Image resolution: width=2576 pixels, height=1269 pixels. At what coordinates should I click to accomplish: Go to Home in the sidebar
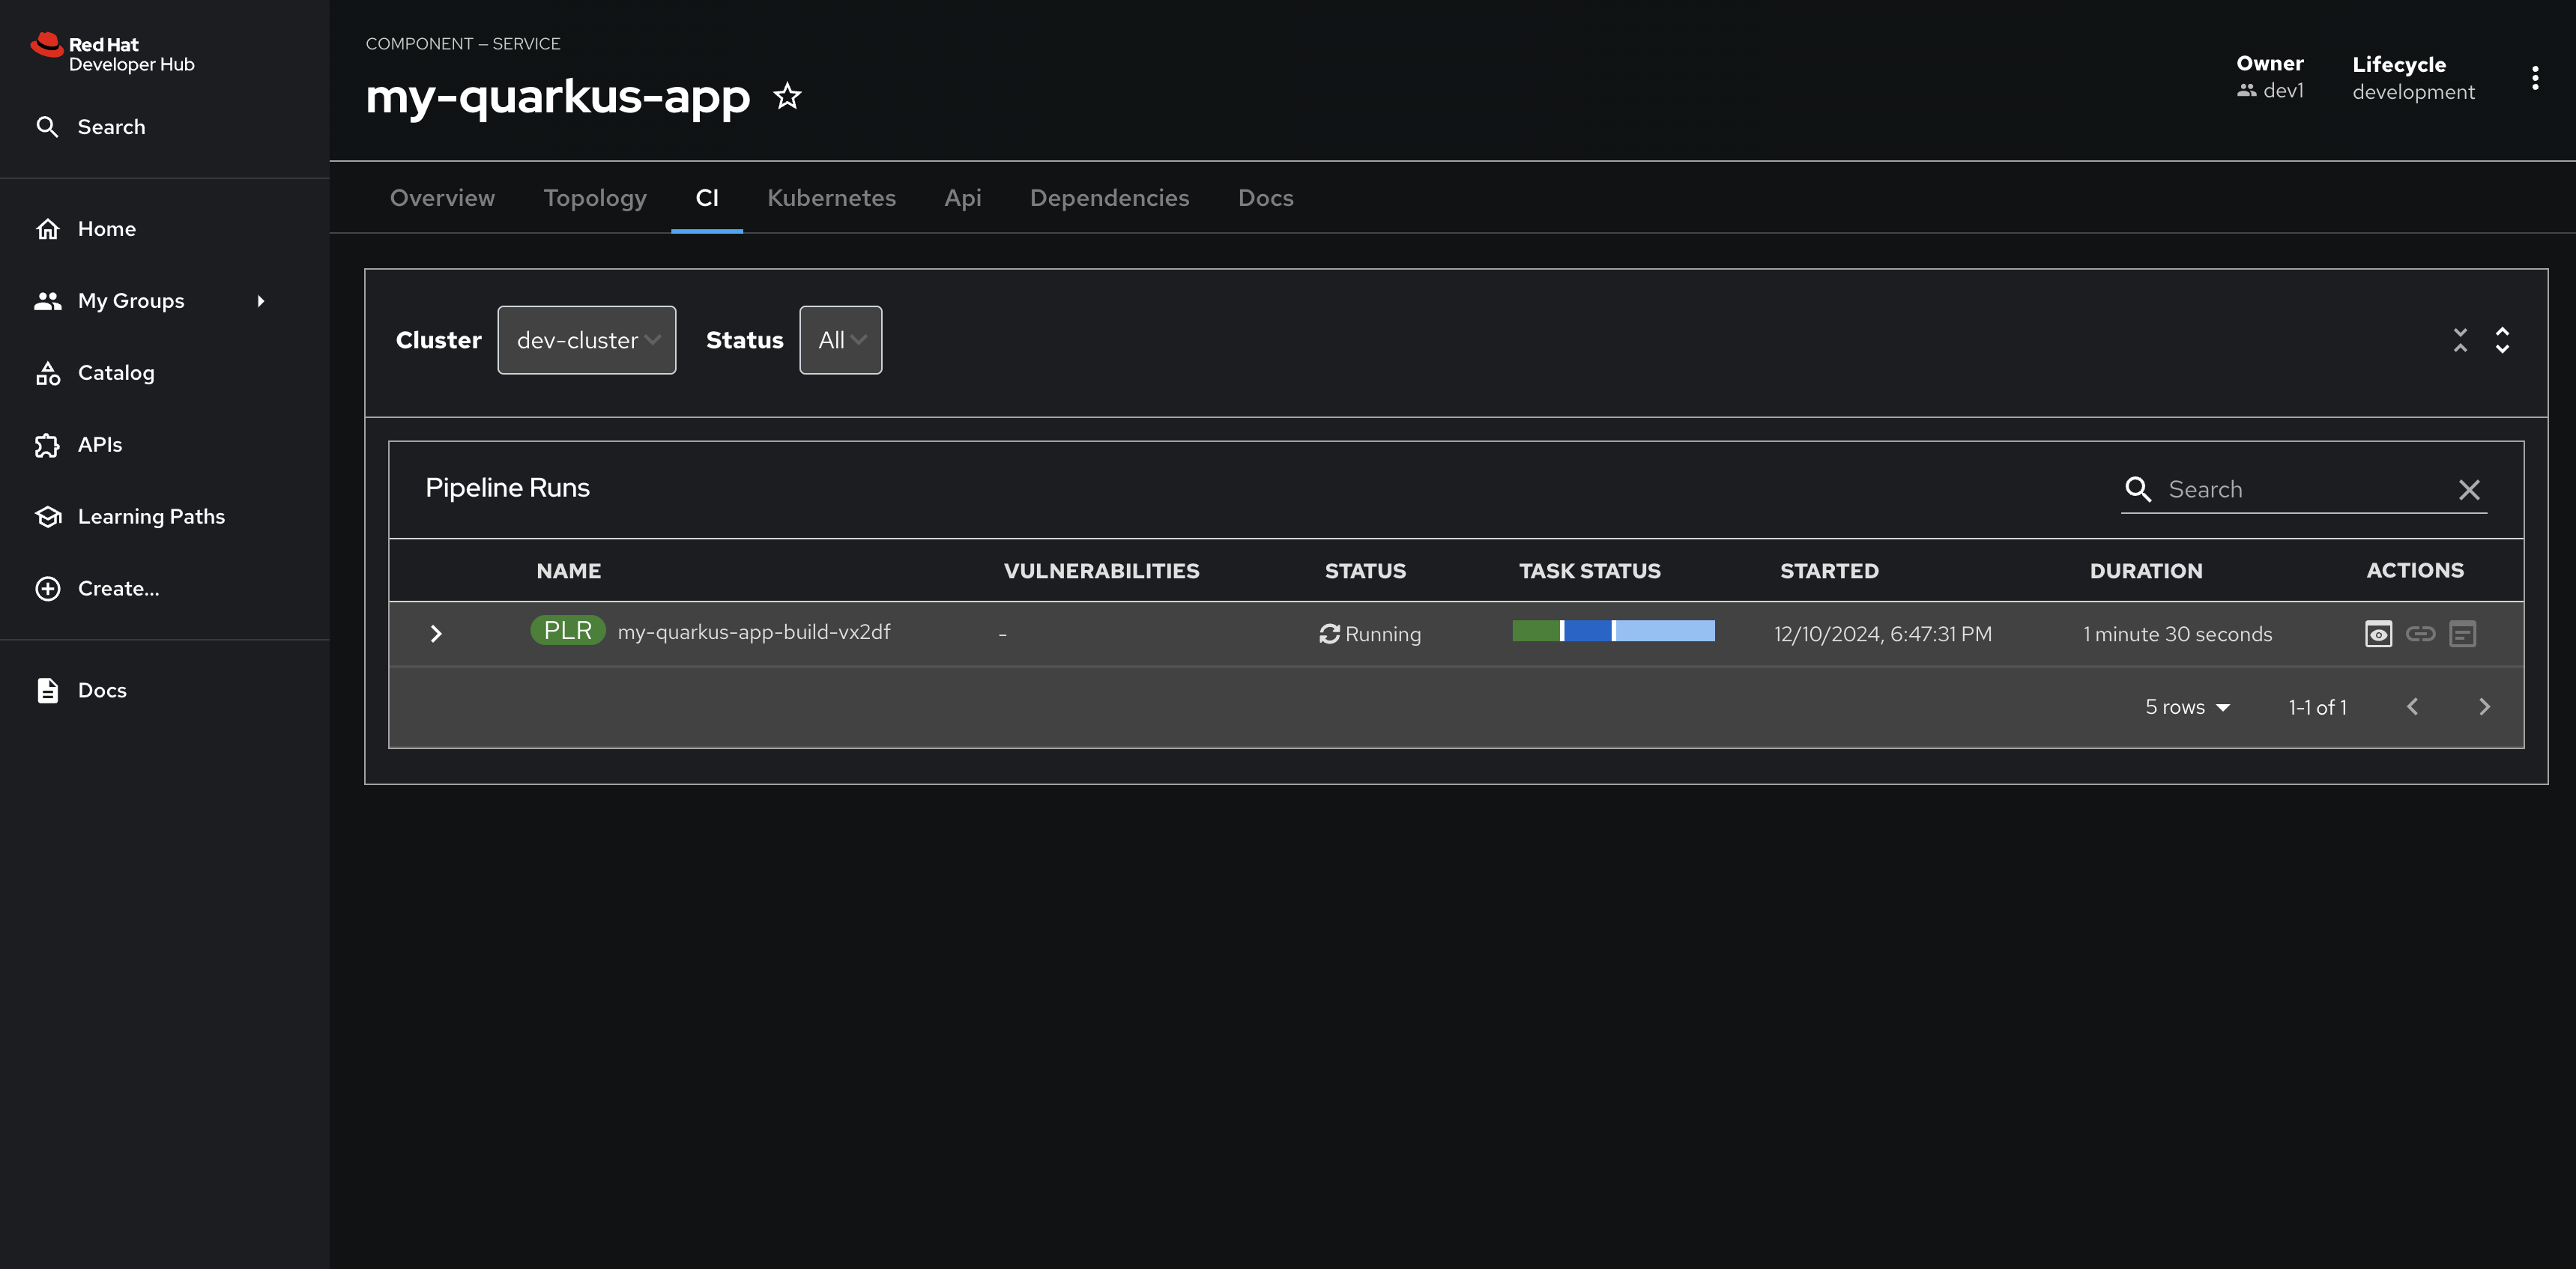coord(86,229)
